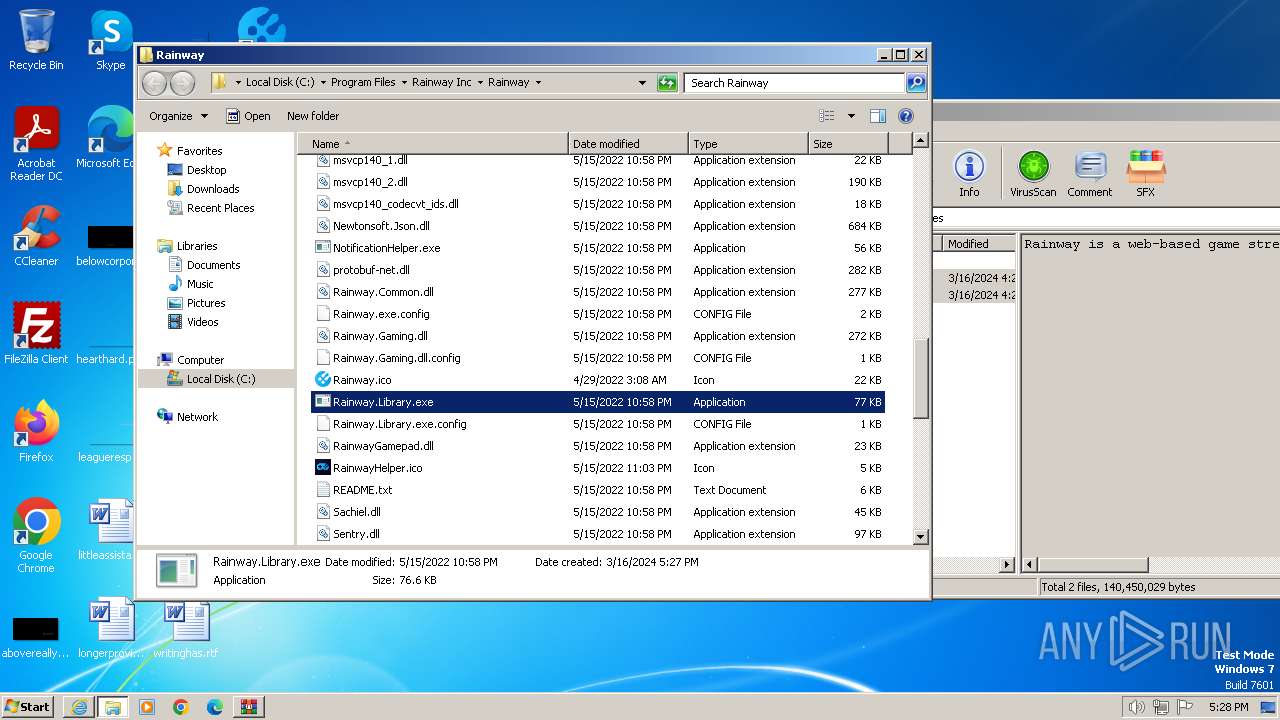Image resolution: width=1280 pixels, height=720 pixels.
Task: Select the Sentry.dll file
Action: 356,534
